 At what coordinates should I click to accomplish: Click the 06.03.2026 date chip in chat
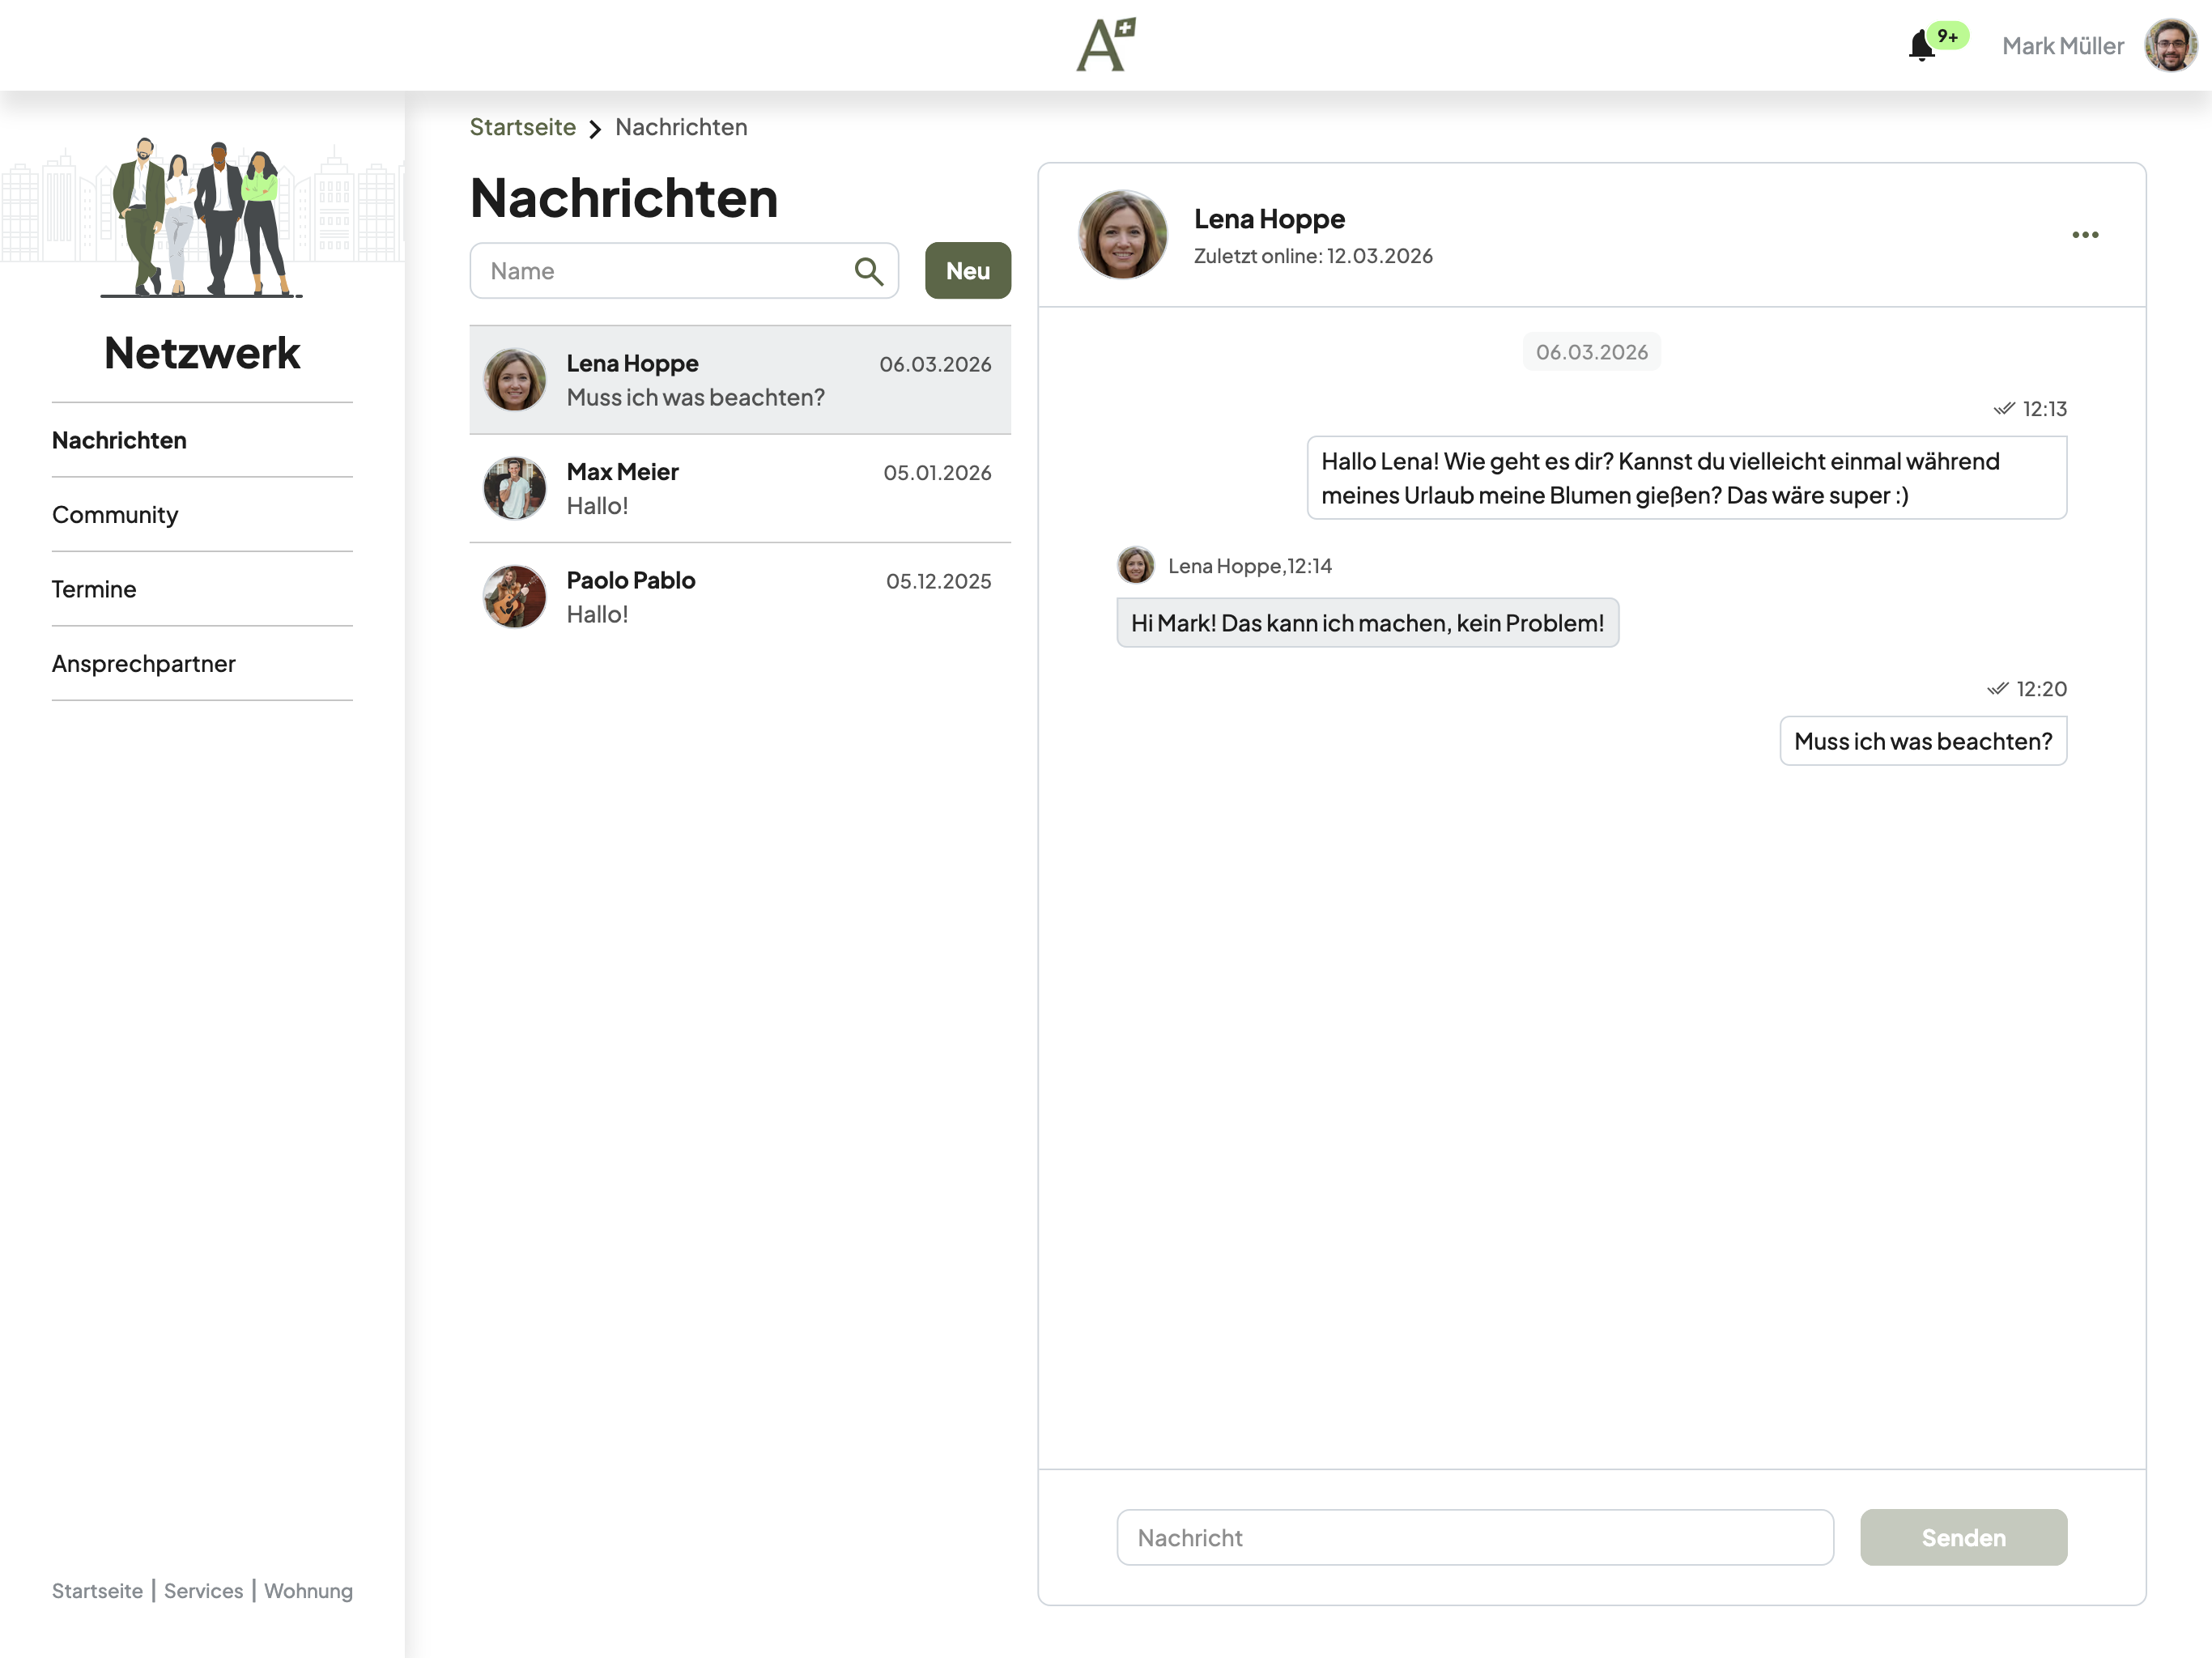[x=1592, y=352]
